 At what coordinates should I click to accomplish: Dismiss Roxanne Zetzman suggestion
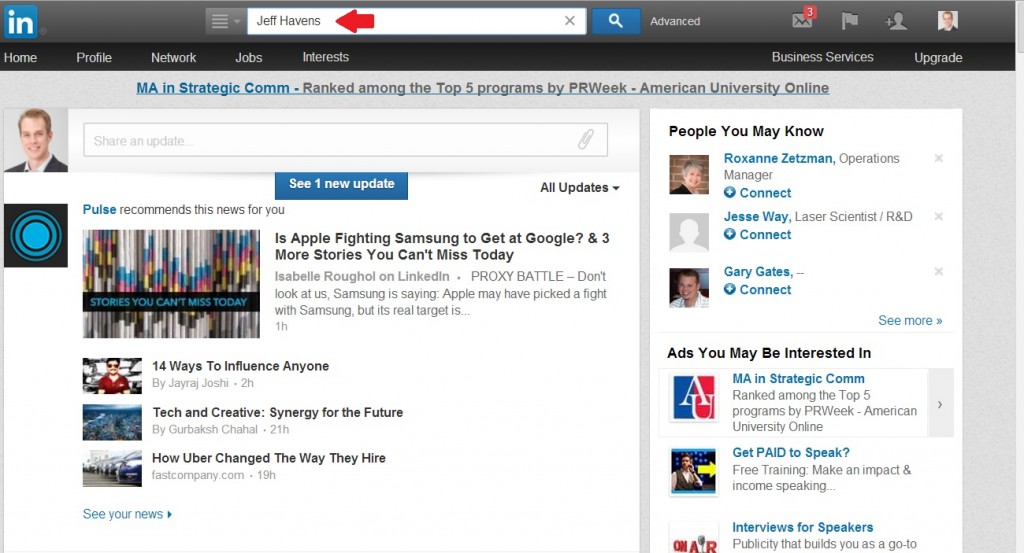(938, 159)
